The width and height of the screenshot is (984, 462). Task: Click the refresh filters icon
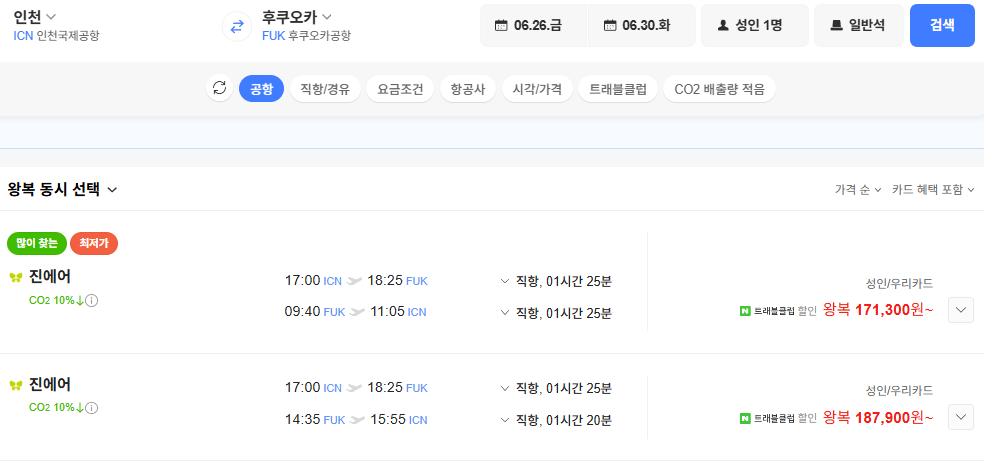click(x=220, y=88)
